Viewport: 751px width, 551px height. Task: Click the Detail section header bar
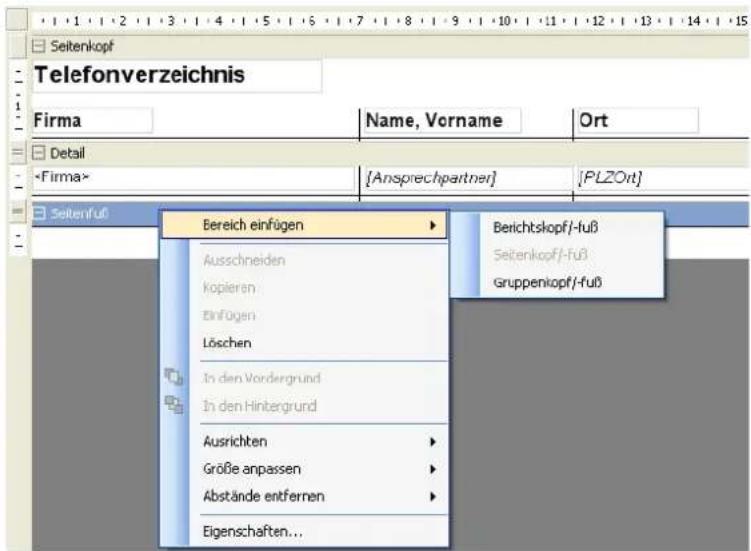pyautogui.click(x=390, y=153)
